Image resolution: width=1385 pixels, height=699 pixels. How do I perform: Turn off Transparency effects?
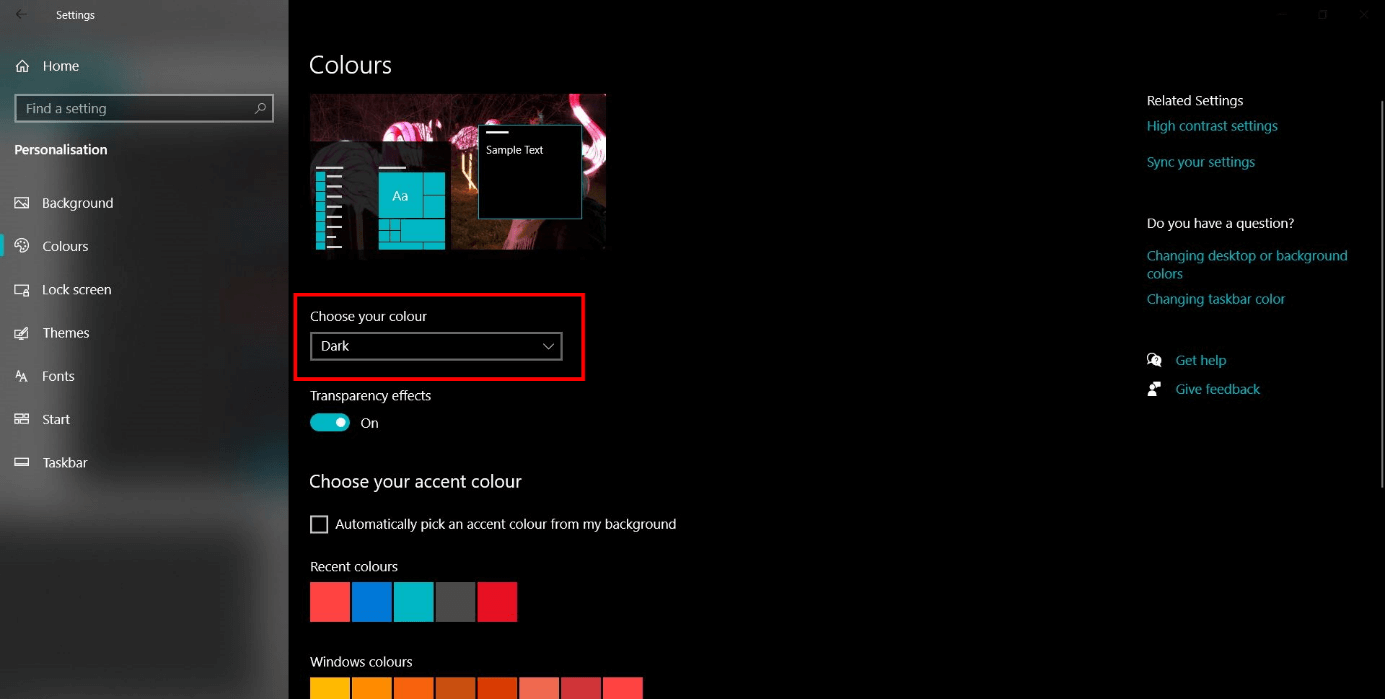pyautogui.click(x=330, y=422)
